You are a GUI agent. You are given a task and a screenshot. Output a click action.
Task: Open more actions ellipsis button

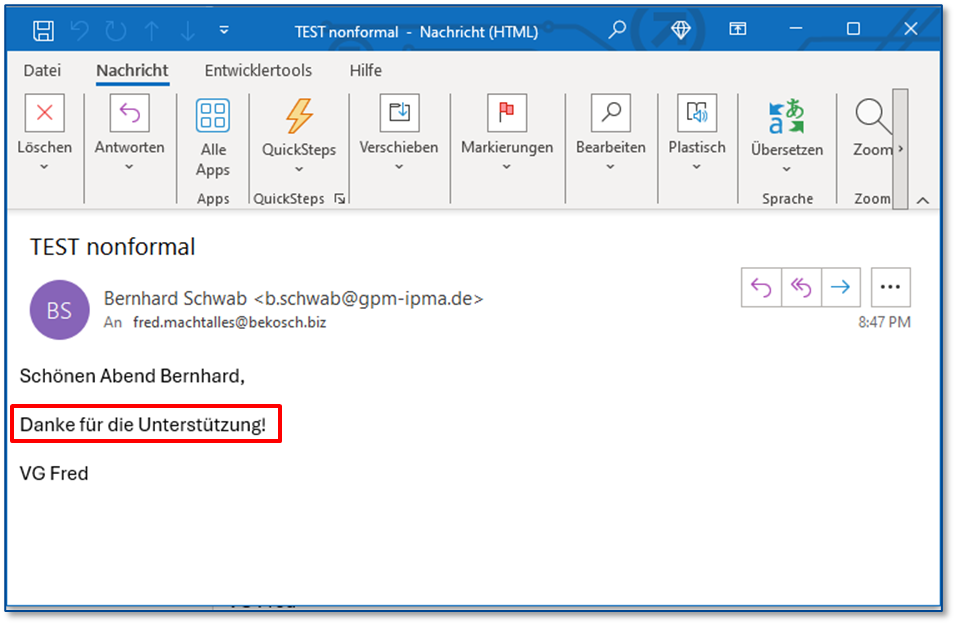point(890,287)
